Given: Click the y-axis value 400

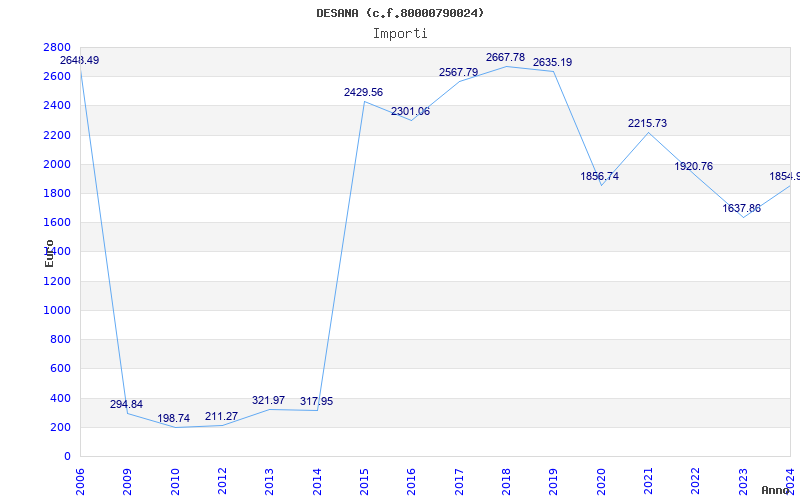Looking at the screenshot, I should click(61, 398).
